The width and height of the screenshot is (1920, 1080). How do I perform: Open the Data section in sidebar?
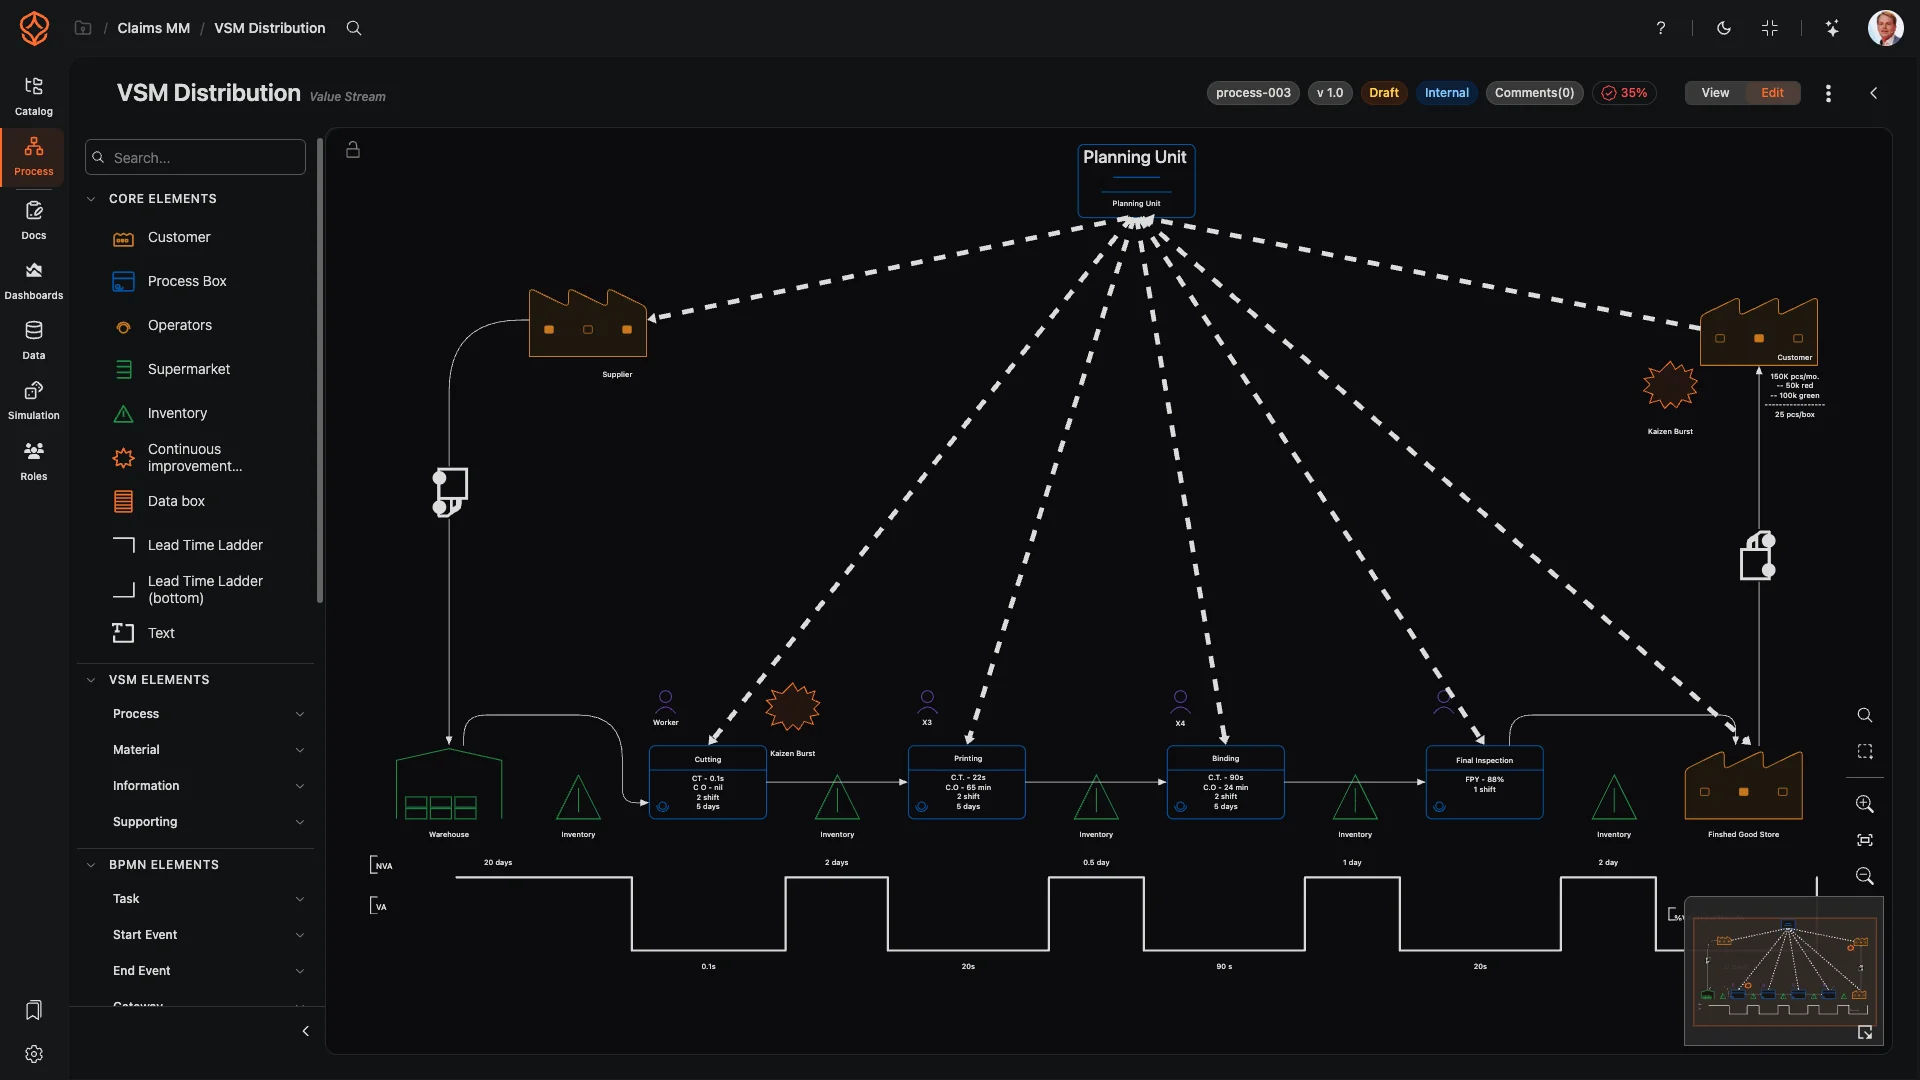(x=33, y=341)
